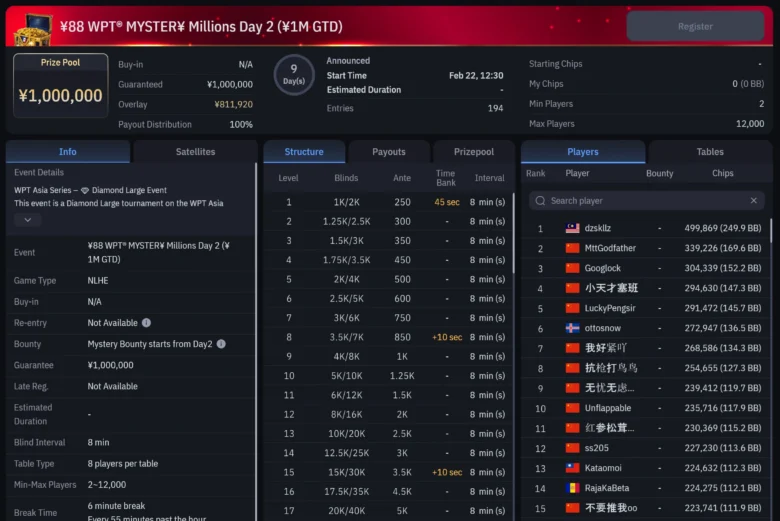Image resolution: width=780 pixels, height=521 pixels.
Task: Click the diamond icon before Diamond Large Event
Action: tap(85, 190)
